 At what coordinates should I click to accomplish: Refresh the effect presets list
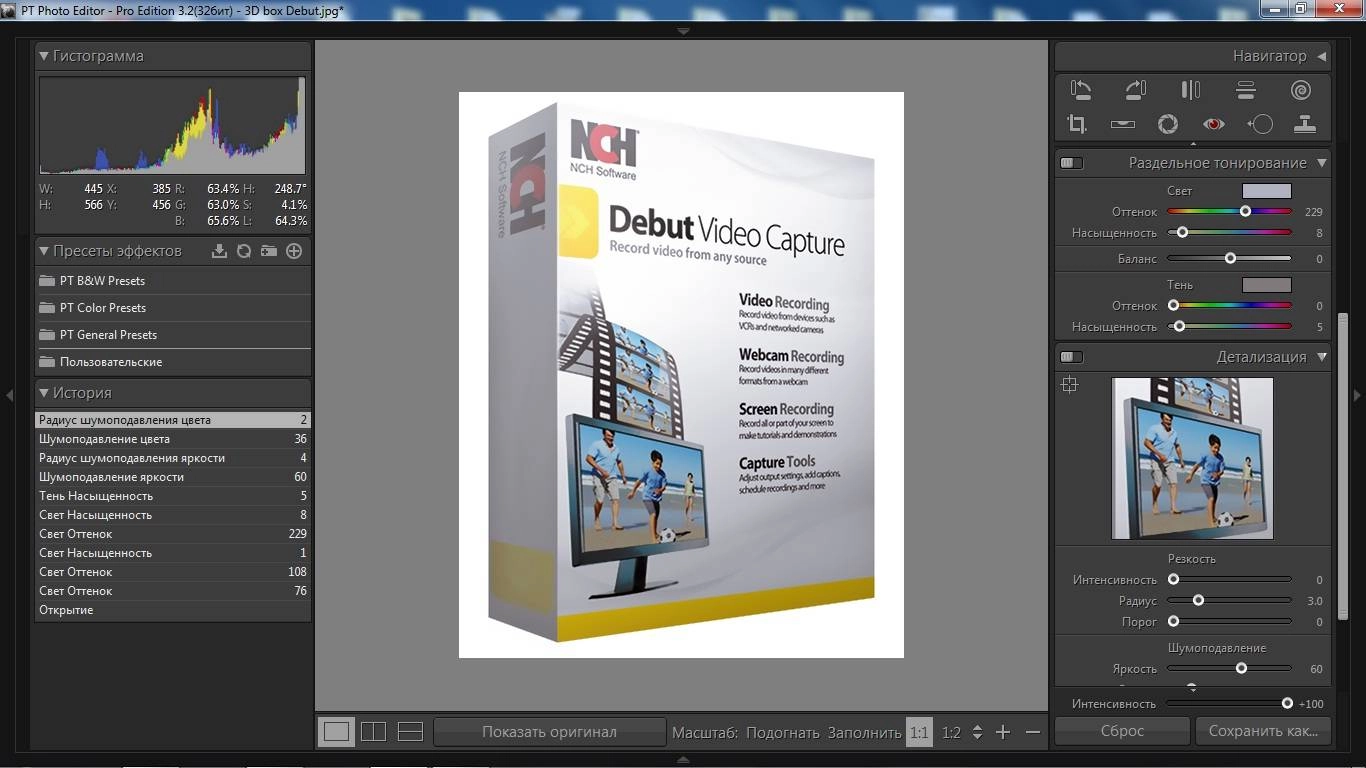244,251
